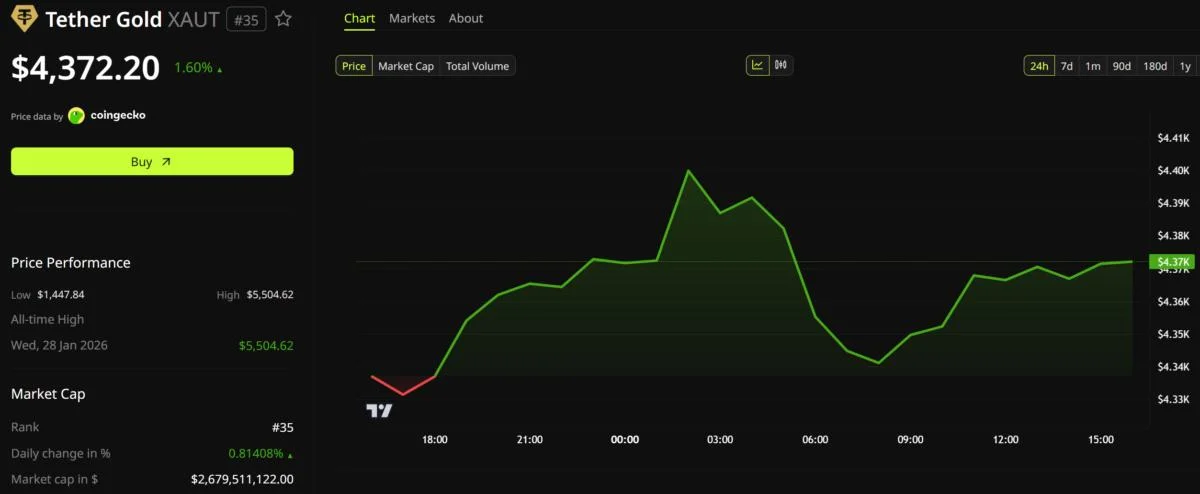Click the 15:00 time axis label
The image size is (1200, 494).
click(x=1101, y=439)
